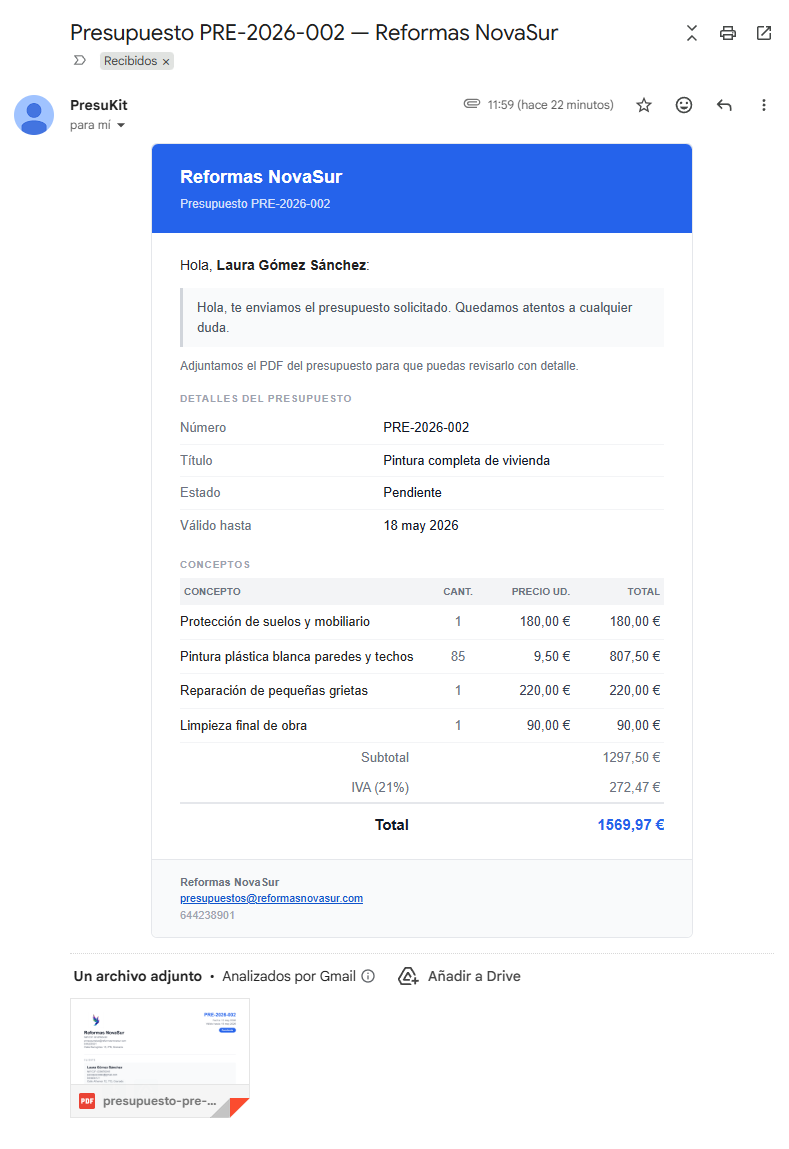The image size is (789, 1149).
Task: Click the Un archivo adjunto label
Action: pos(137,976)
